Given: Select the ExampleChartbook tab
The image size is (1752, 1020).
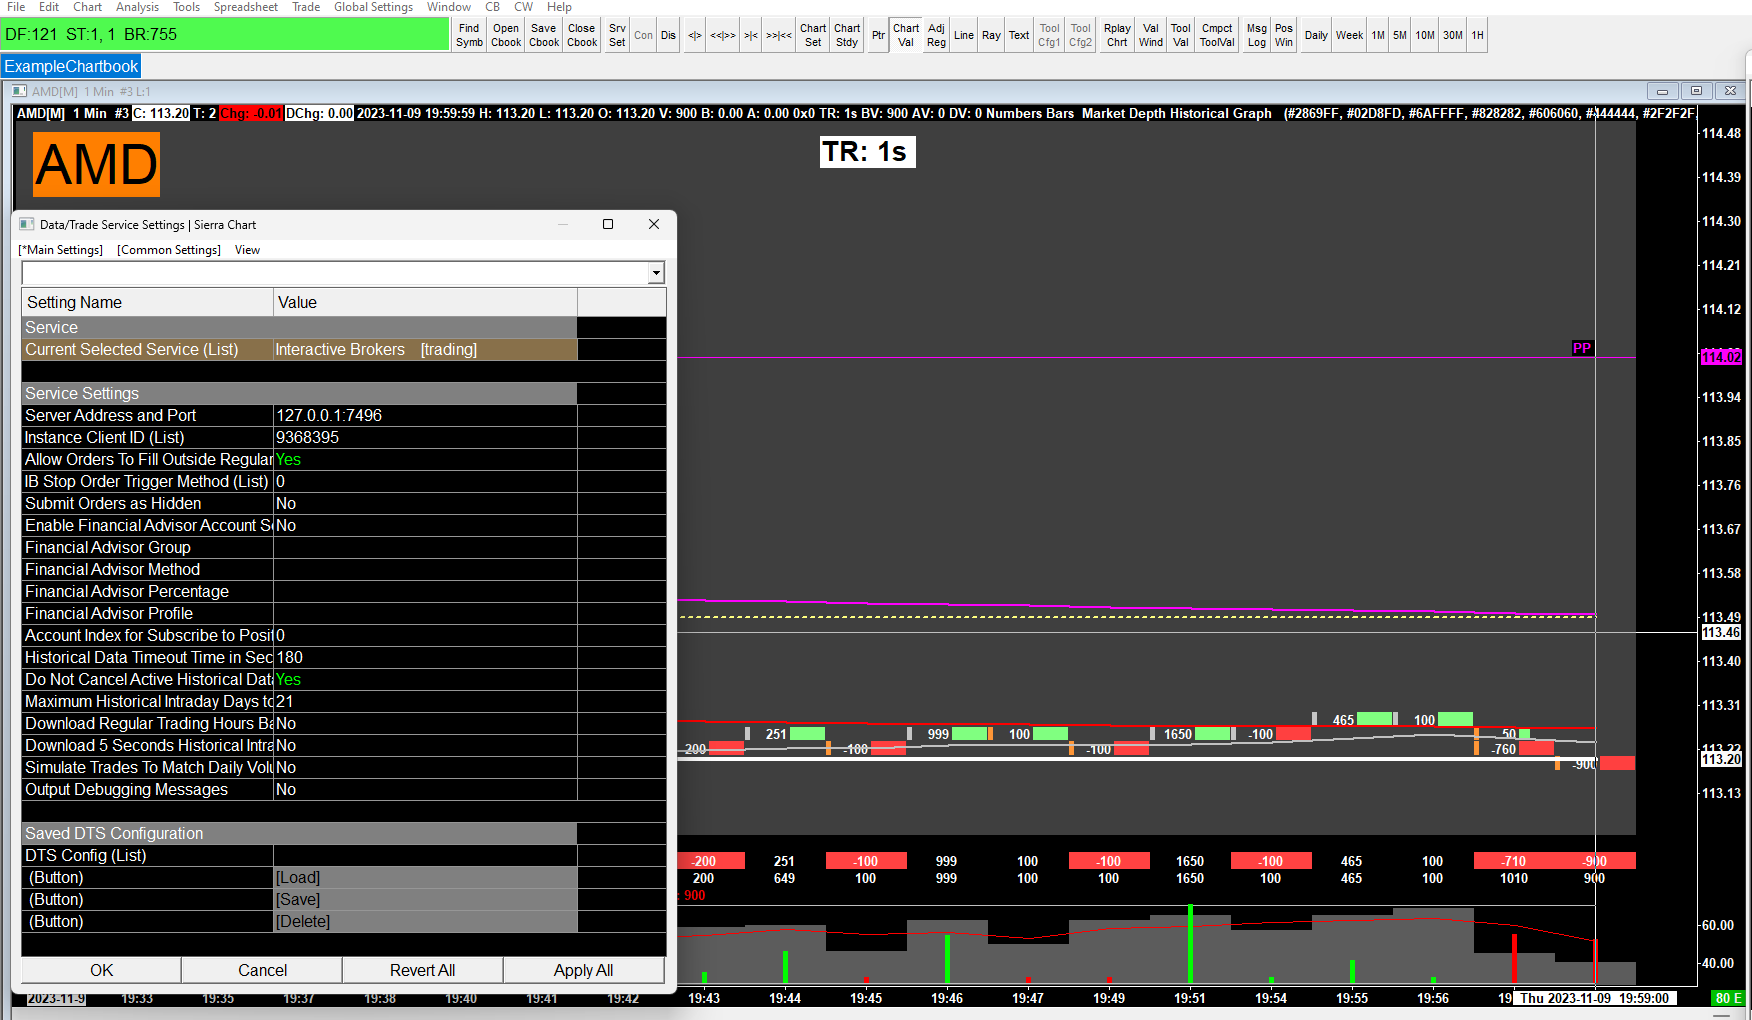Looking at the screenshot, I should coord(71,67).
